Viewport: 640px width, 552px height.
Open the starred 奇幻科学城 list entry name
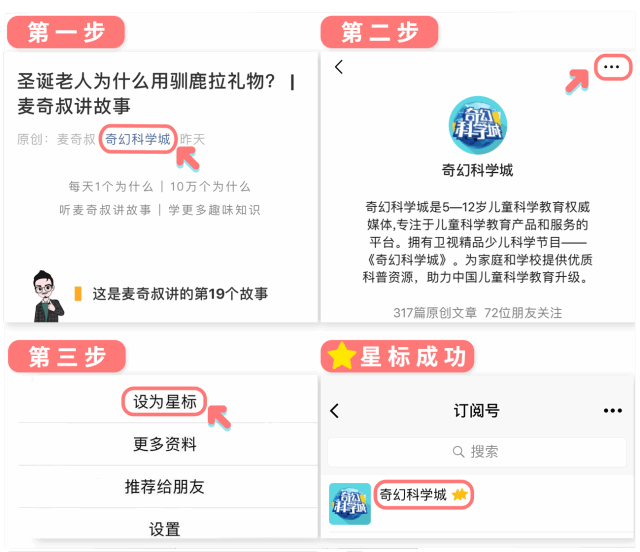click(x=413, y=495)
